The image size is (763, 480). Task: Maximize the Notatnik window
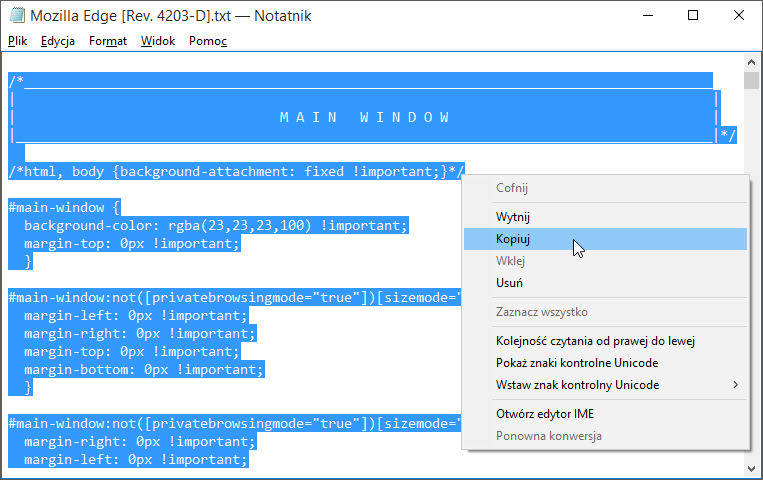pos(693,16)
